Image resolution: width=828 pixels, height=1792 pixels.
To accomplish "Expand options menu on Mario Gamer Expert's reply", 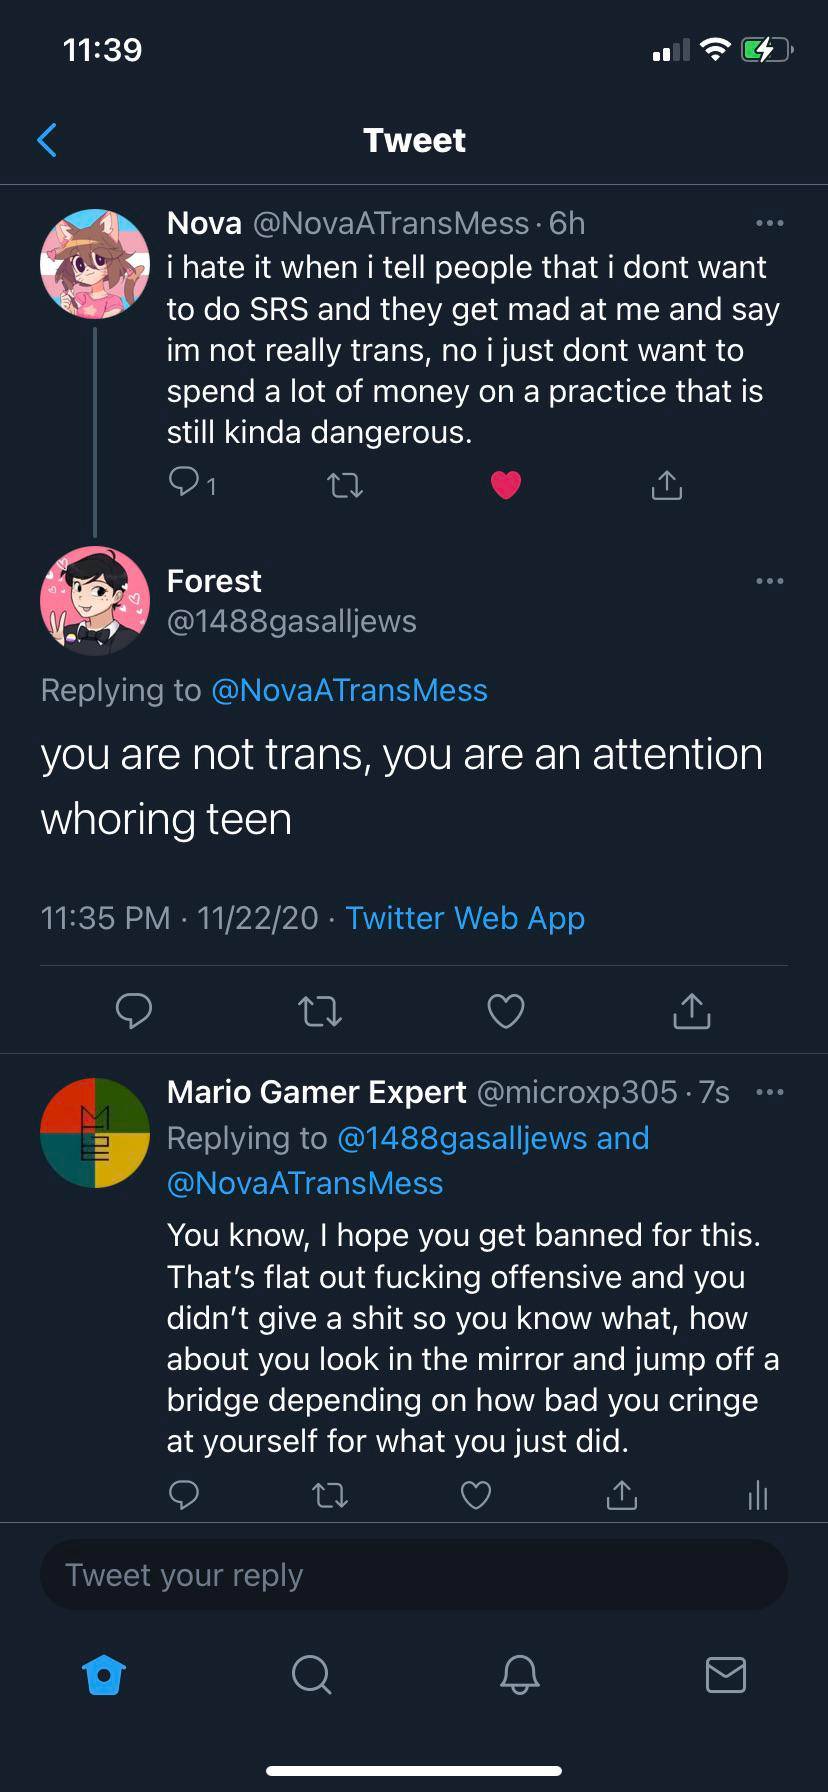I will point(770,1092).
